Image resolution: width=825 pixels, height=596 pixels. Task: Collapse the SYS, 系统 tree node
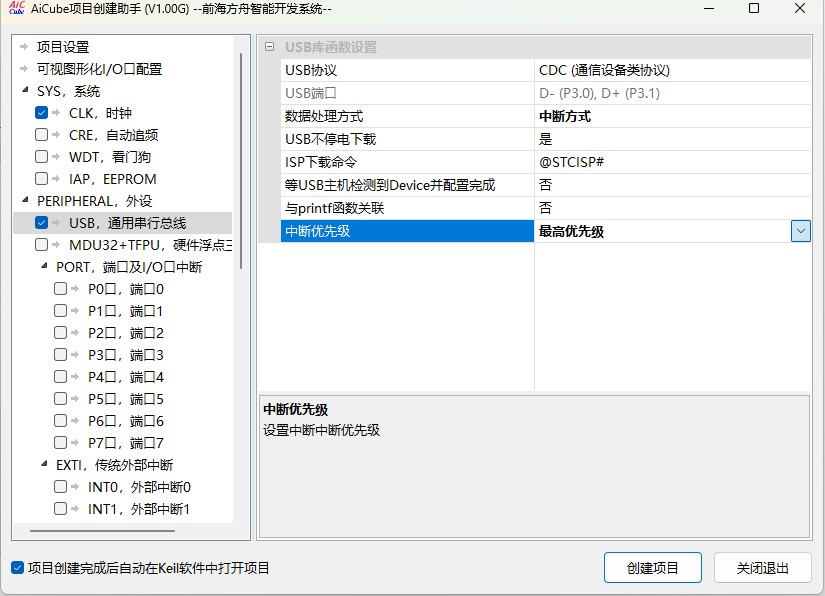[25, 90]
